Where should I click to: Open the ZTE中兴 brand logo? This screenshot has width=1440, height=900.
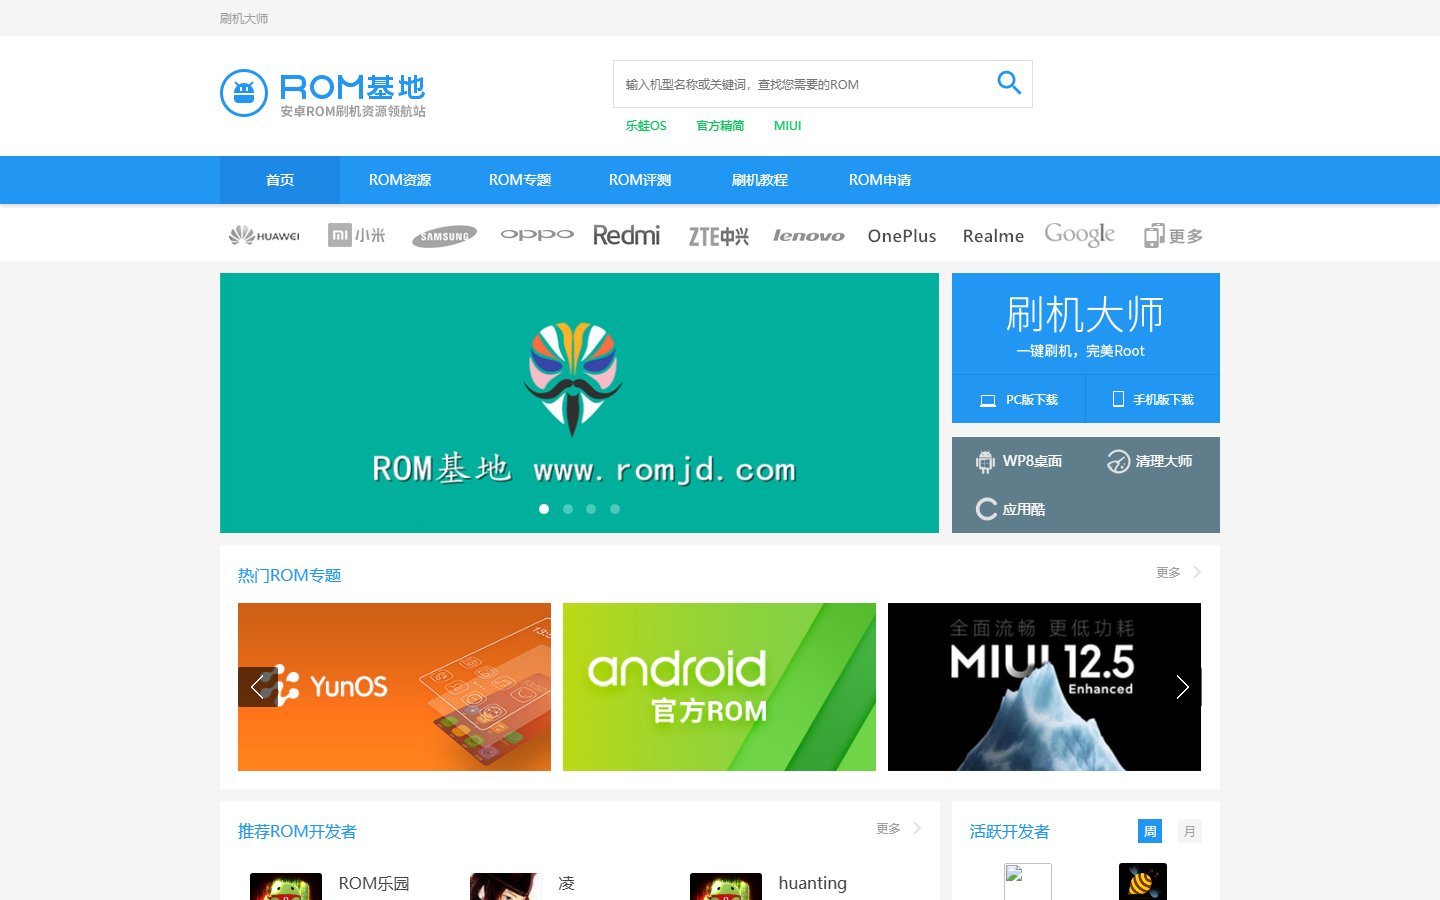[x=718, y=236]
